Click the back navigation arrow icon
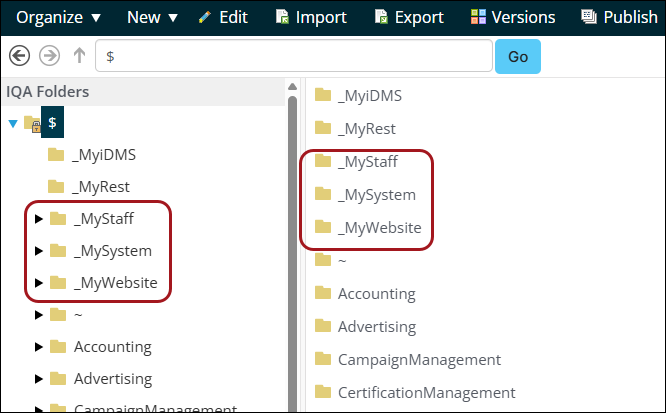The width and height of the screenshot is (666, 413). (18, 56)
